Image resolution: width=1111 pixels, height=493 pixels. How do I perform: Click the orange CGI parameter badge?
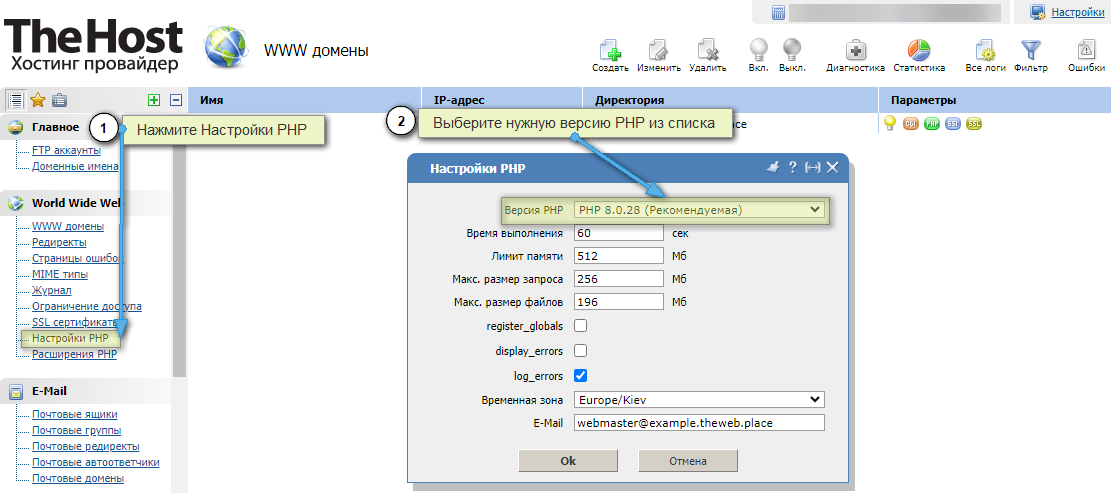[x=911, y=124]
